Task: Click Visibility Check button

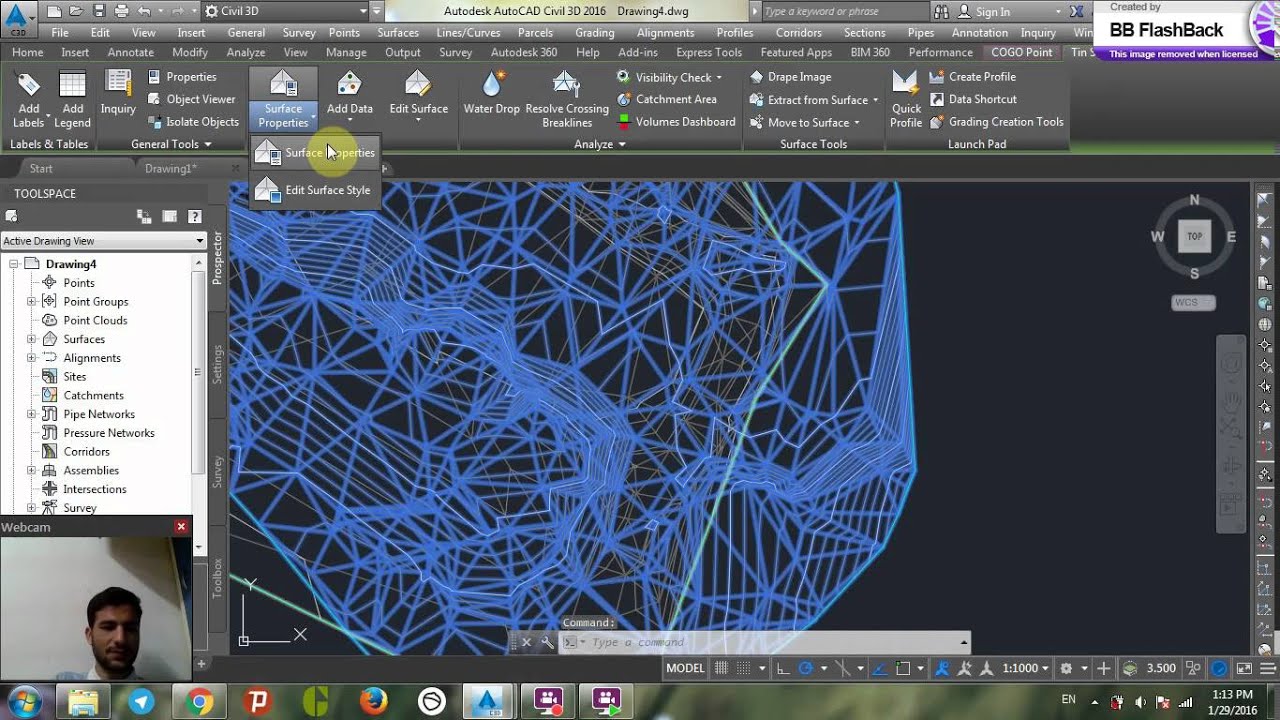Action: pyautogui.click(x=668, y=77)
